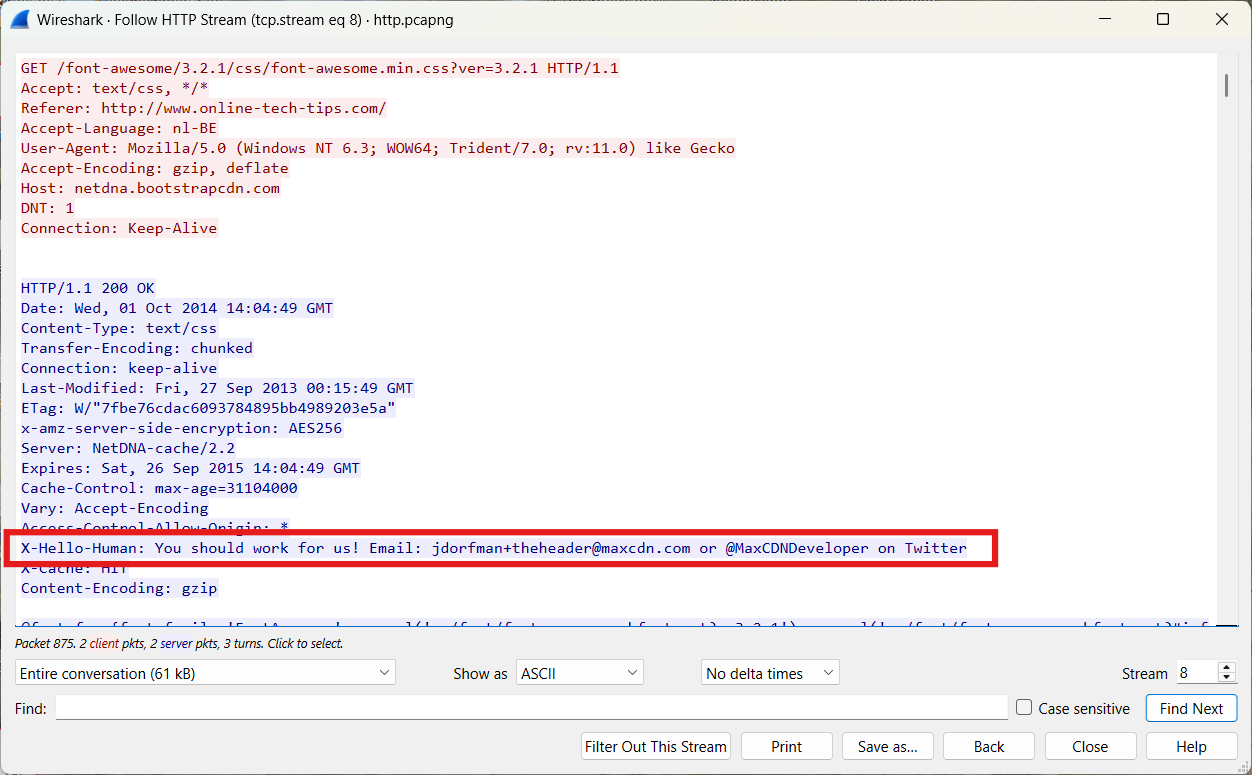The height and width of the screenshot is (775, 1252).
Task: Click the Wireshark shark fin title icon
Action: [19, 19]
